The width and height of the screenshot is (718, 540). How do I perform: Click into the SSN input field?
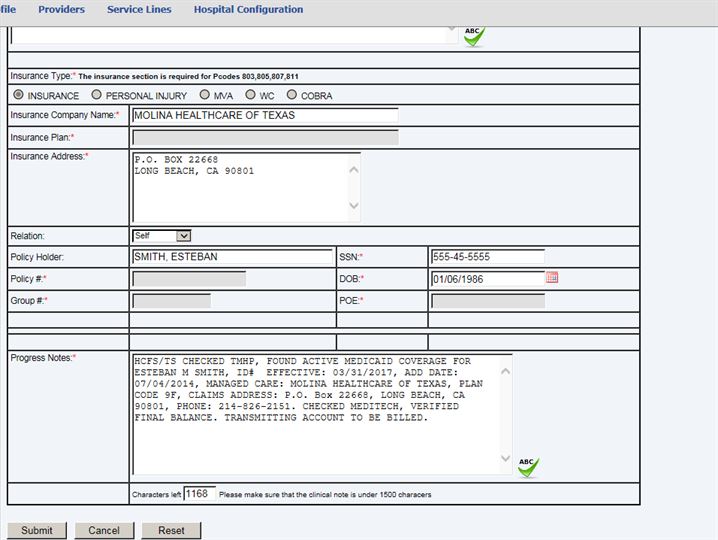(487, 257)
